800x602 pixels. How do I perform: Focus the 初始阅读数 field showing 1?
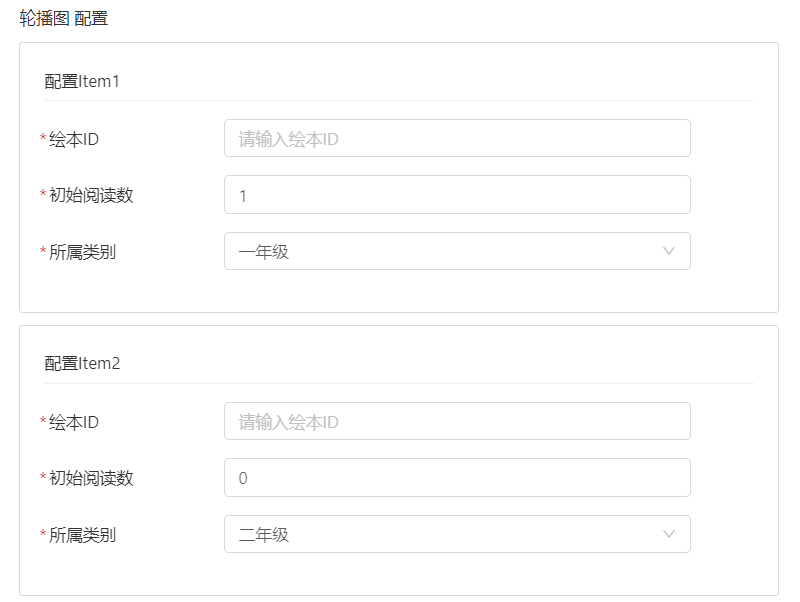457,195
